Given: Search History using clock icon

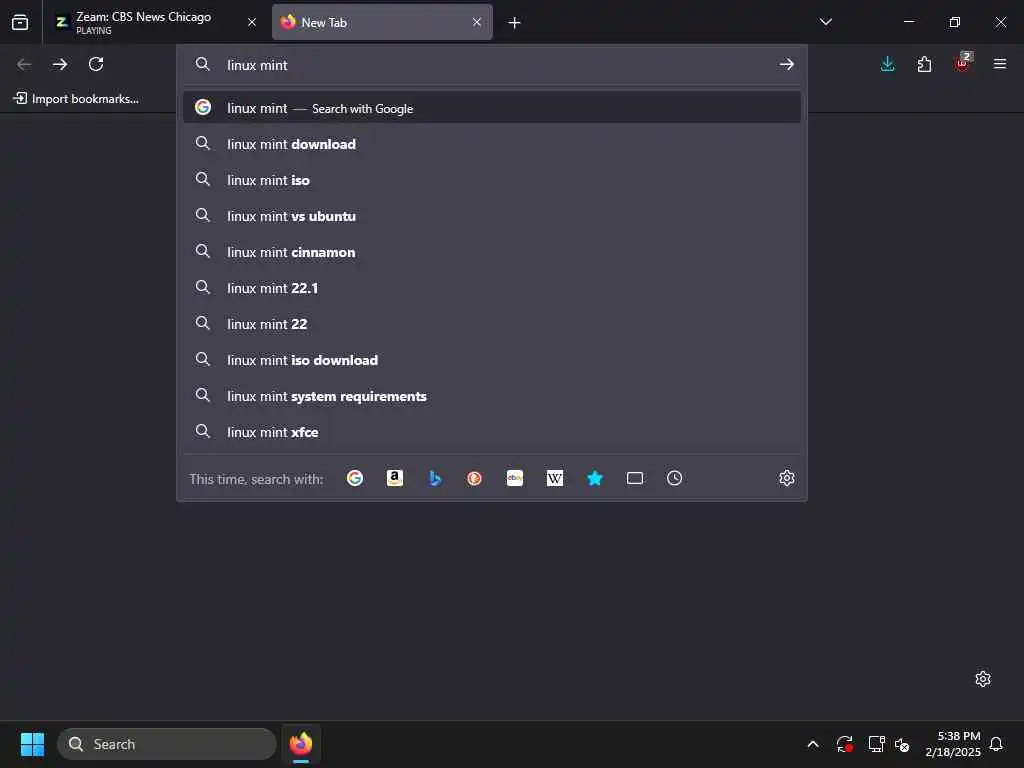Looking at the screenshot, I should click(x=675, y=478).
